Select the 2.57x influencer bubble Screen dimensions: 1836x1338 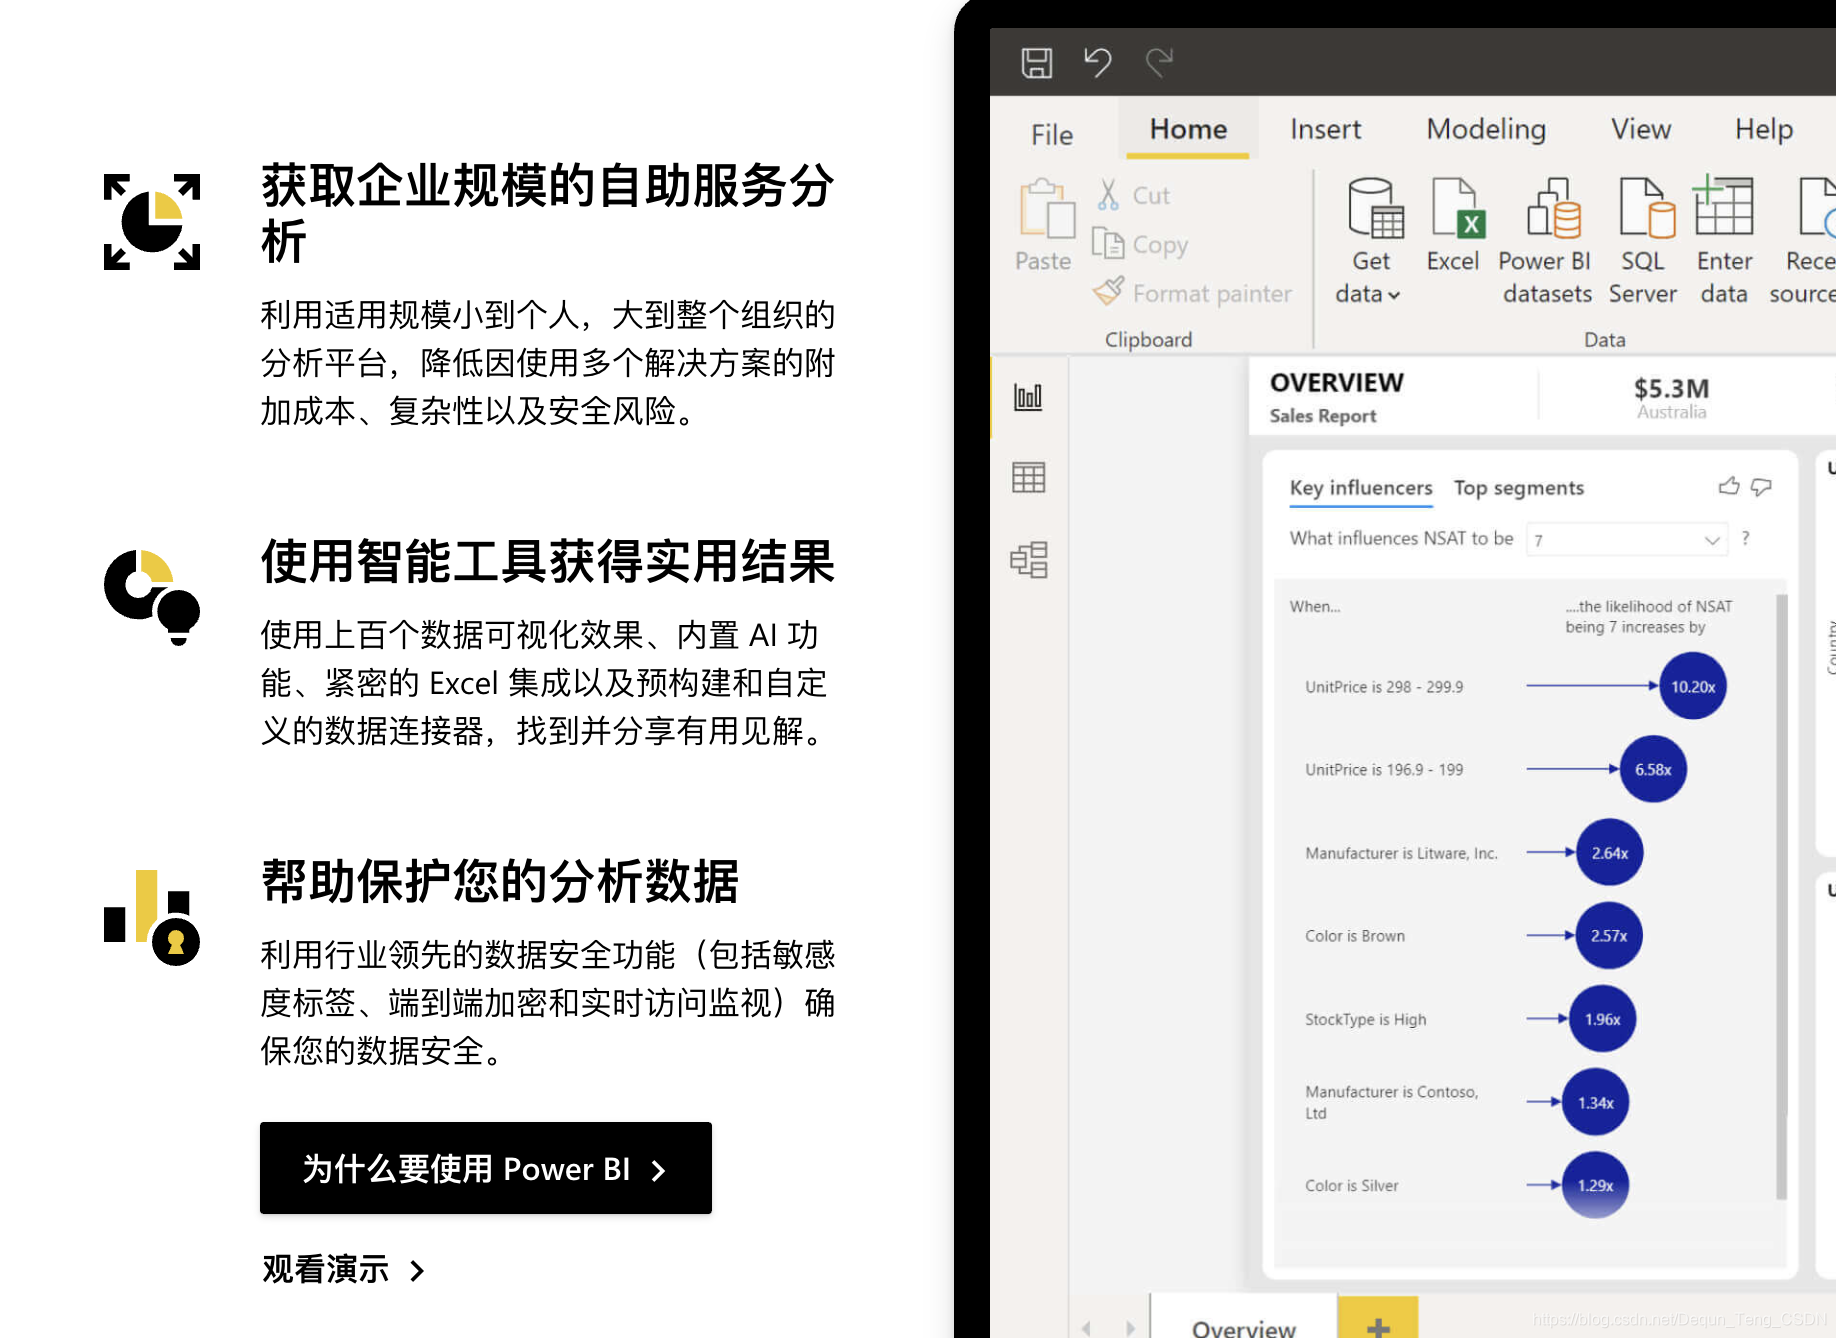coord(1609,936)
